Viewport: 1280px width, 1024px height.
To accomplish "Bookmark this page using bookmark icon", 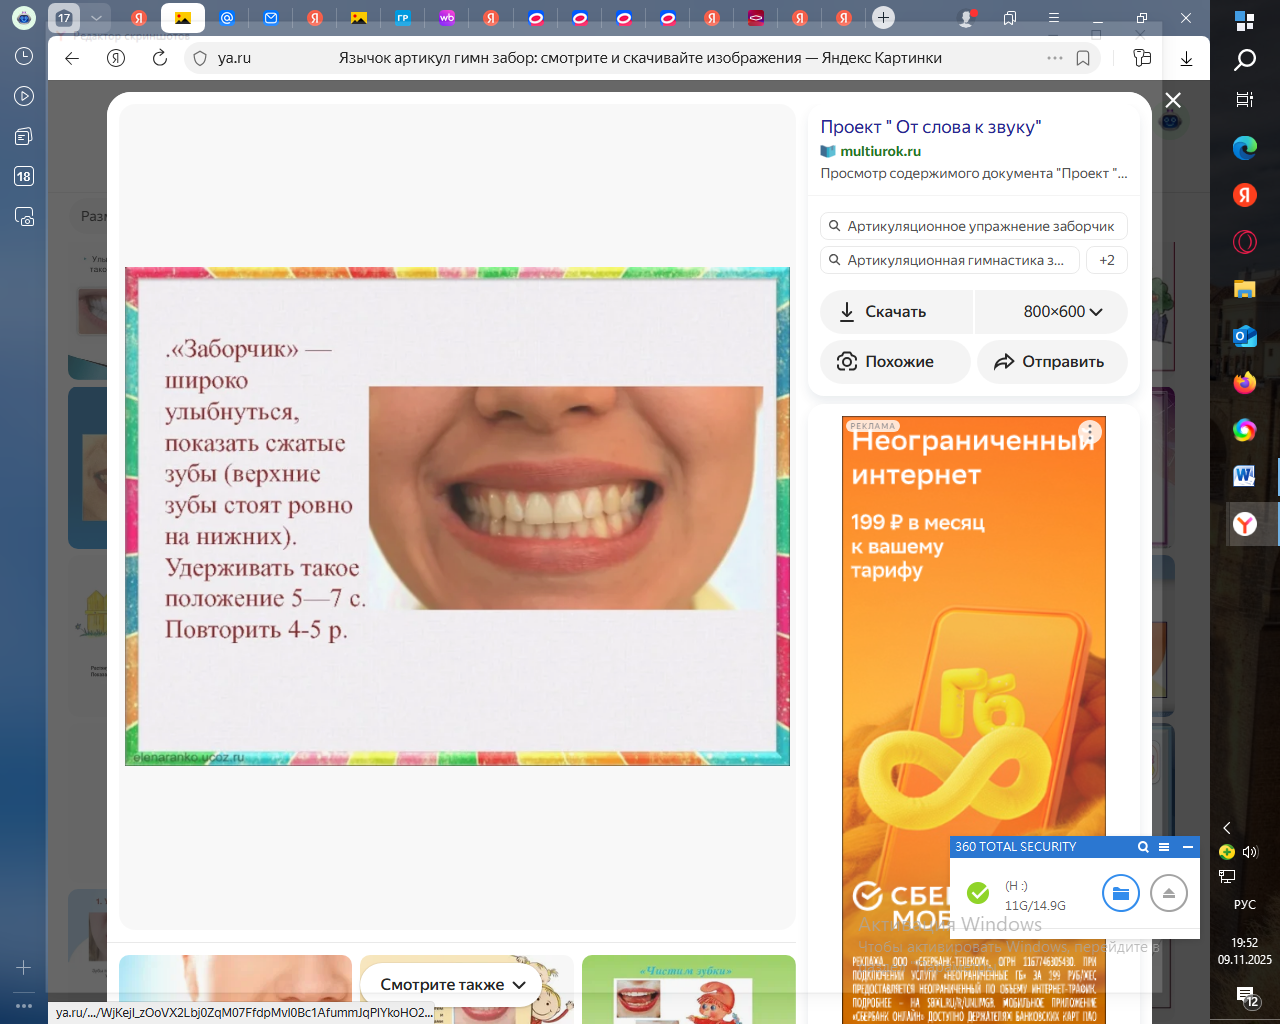I will tap(1083, 58).
